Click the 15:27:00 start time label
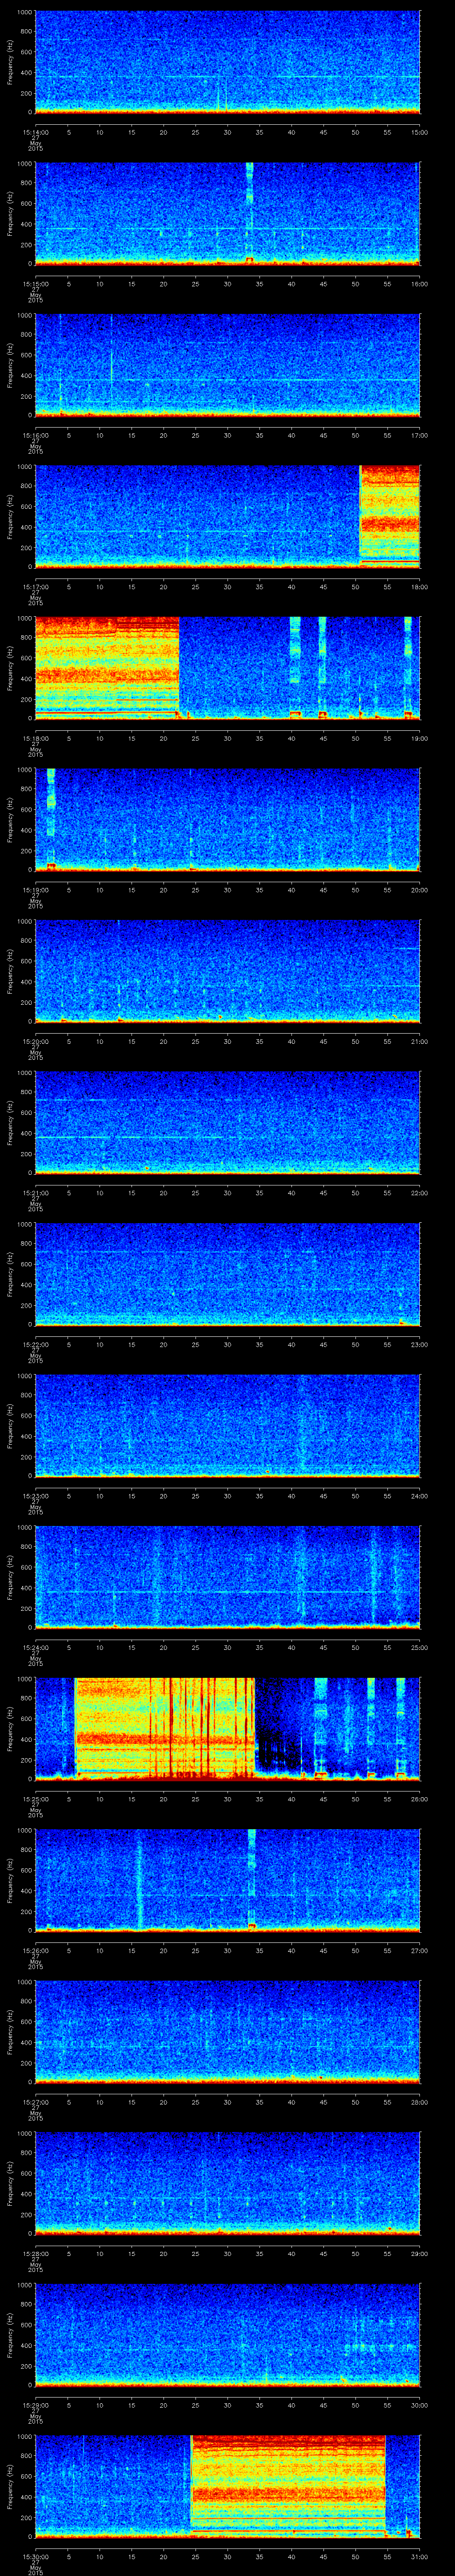Viewport: 455px width, 2576px height. [x=35, y=2102]
